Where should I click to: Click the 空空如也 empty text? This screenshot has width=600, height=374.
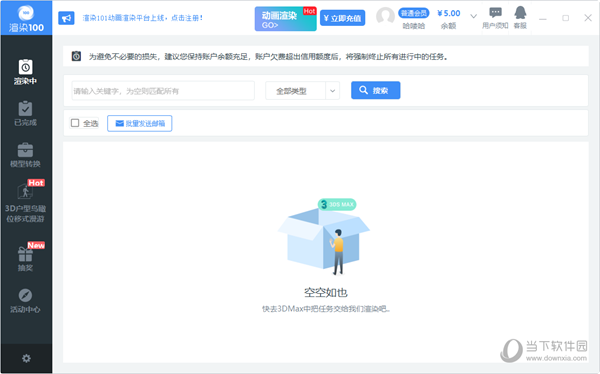click(326, 292)
